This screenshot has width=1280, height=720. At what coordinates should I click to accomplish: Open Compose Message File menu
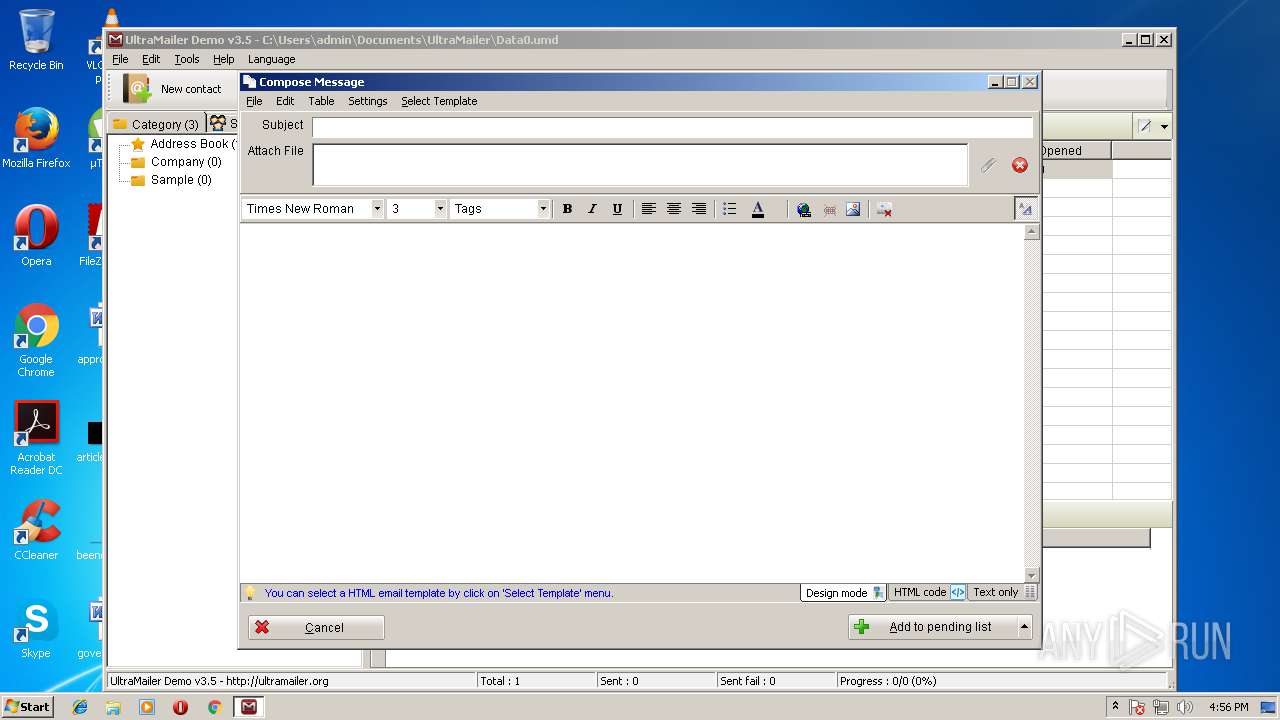(254, 101)
